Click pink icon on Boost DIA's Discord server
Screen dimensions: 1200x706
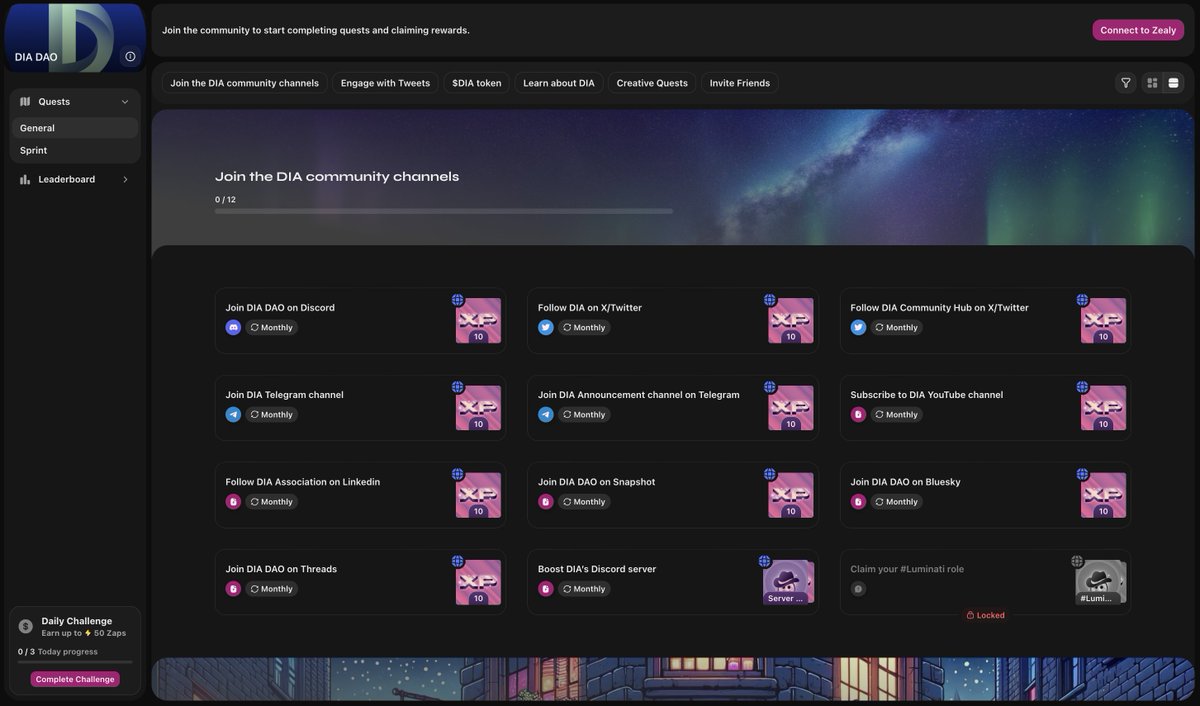546,589
